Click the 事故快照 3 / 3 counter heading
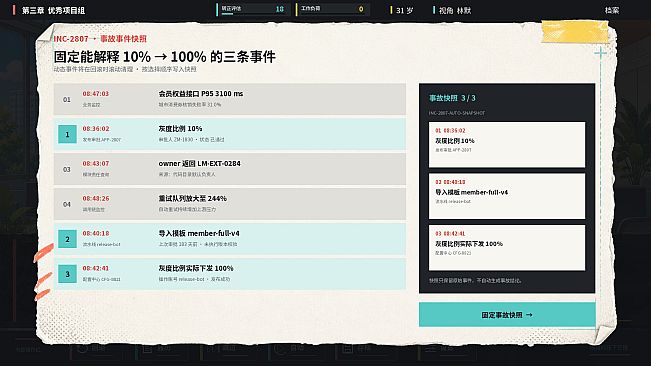651x366 pixels. pyautogui.click(x=452, y=98)
